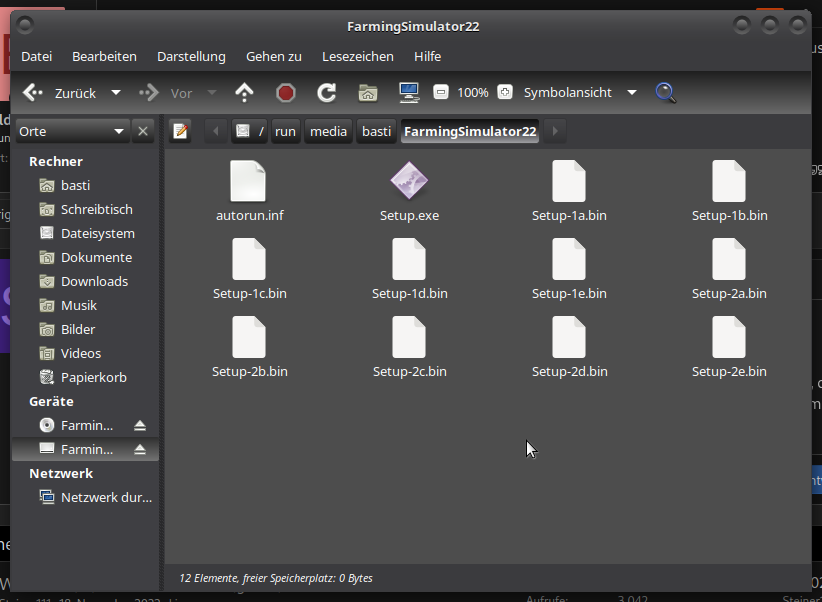Eject the Farmin... optical disc device

[139, 425]
